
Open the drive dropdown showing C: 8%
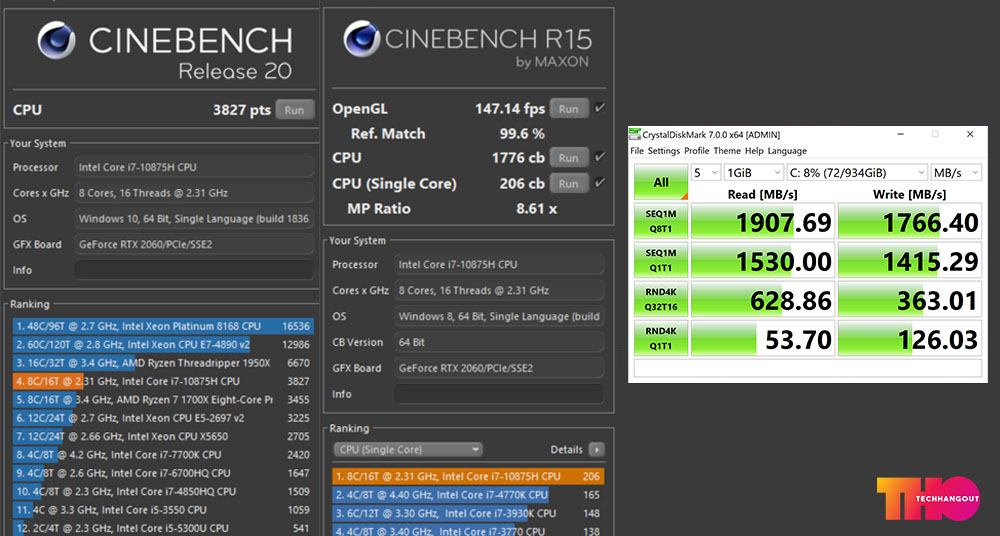pos(857,172)
